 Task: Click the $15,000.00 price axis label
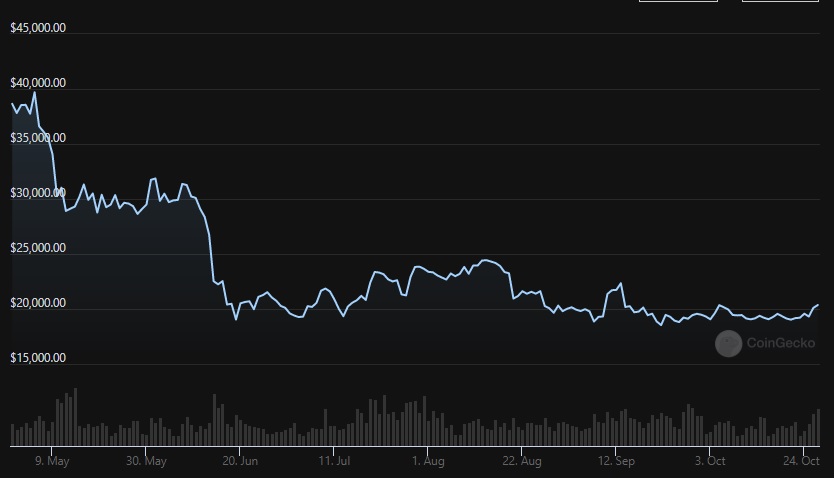click(38, 358)
